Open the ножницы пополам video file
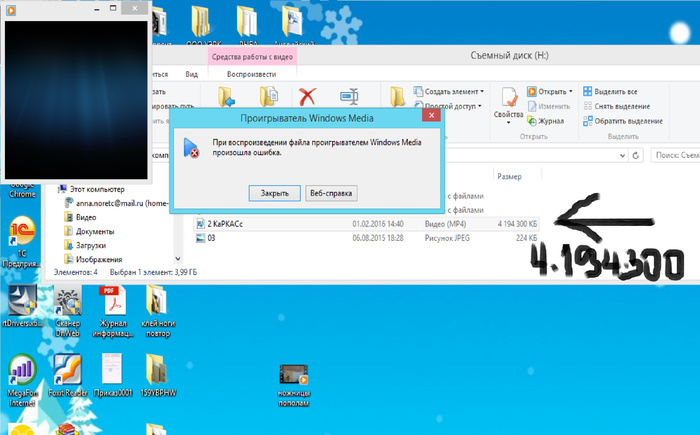The image size is (700, 435). [x=293, y=385]
